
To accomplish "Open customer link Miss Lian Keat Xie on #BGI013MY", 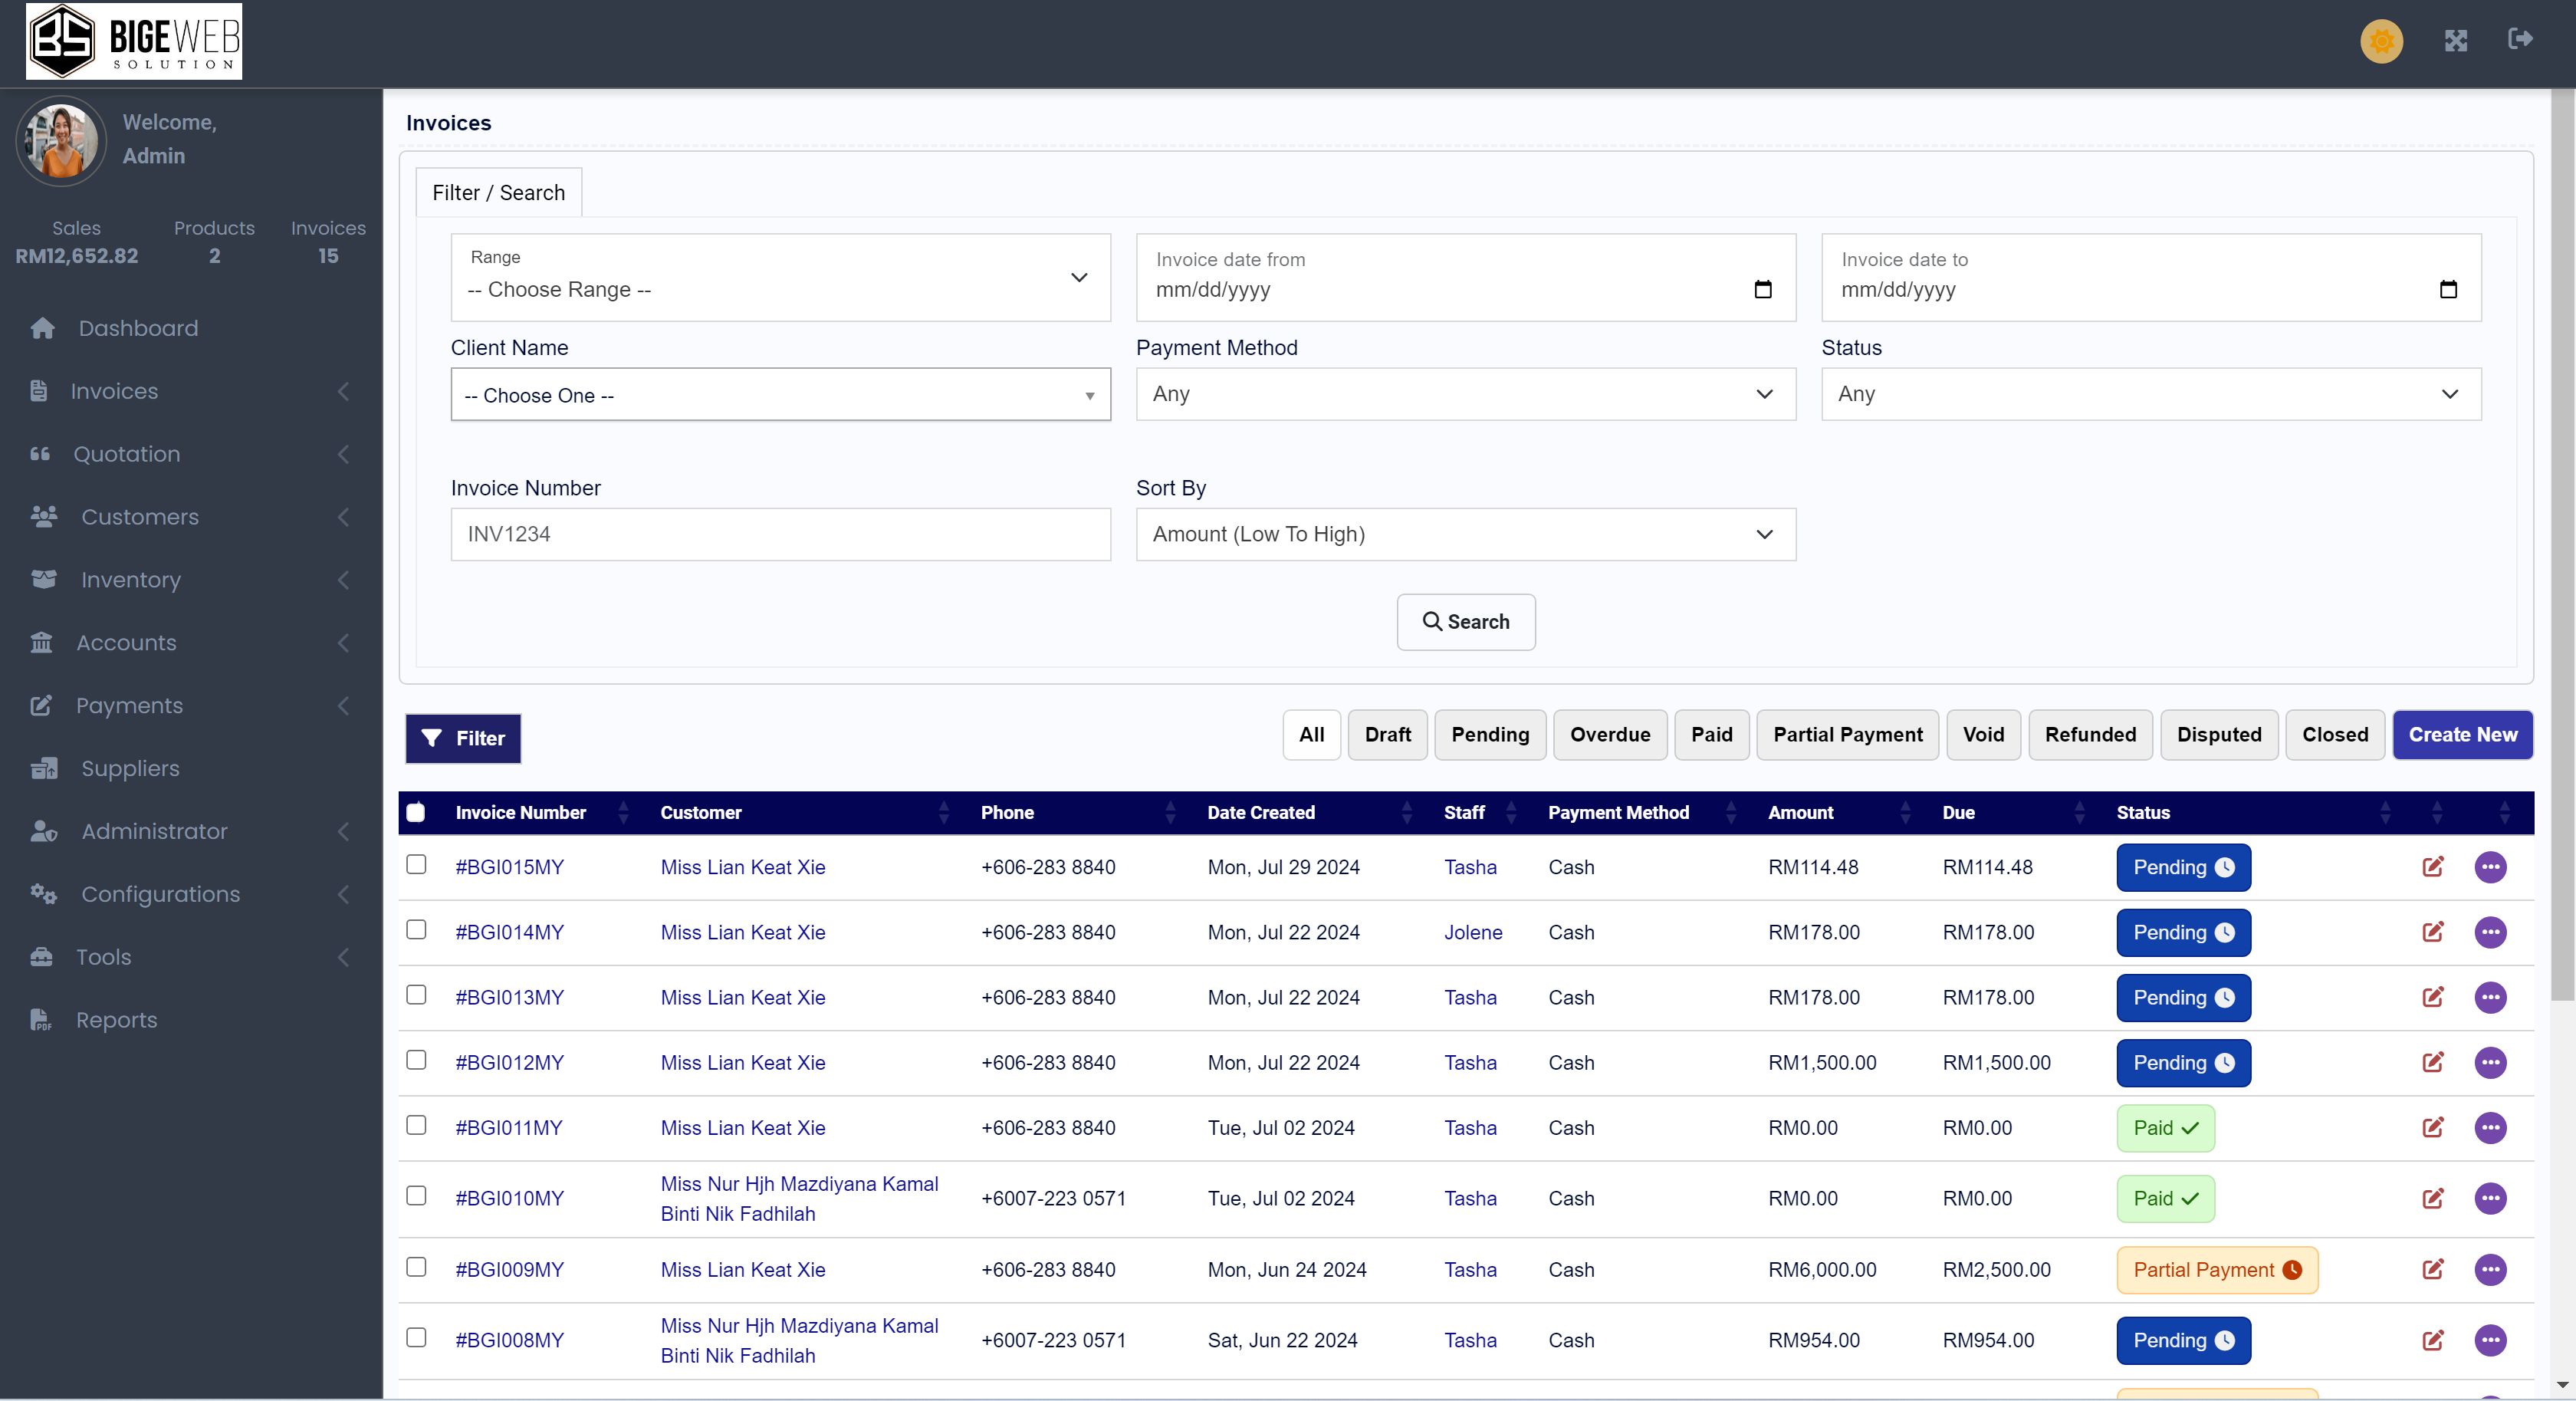I will [742, 997].
